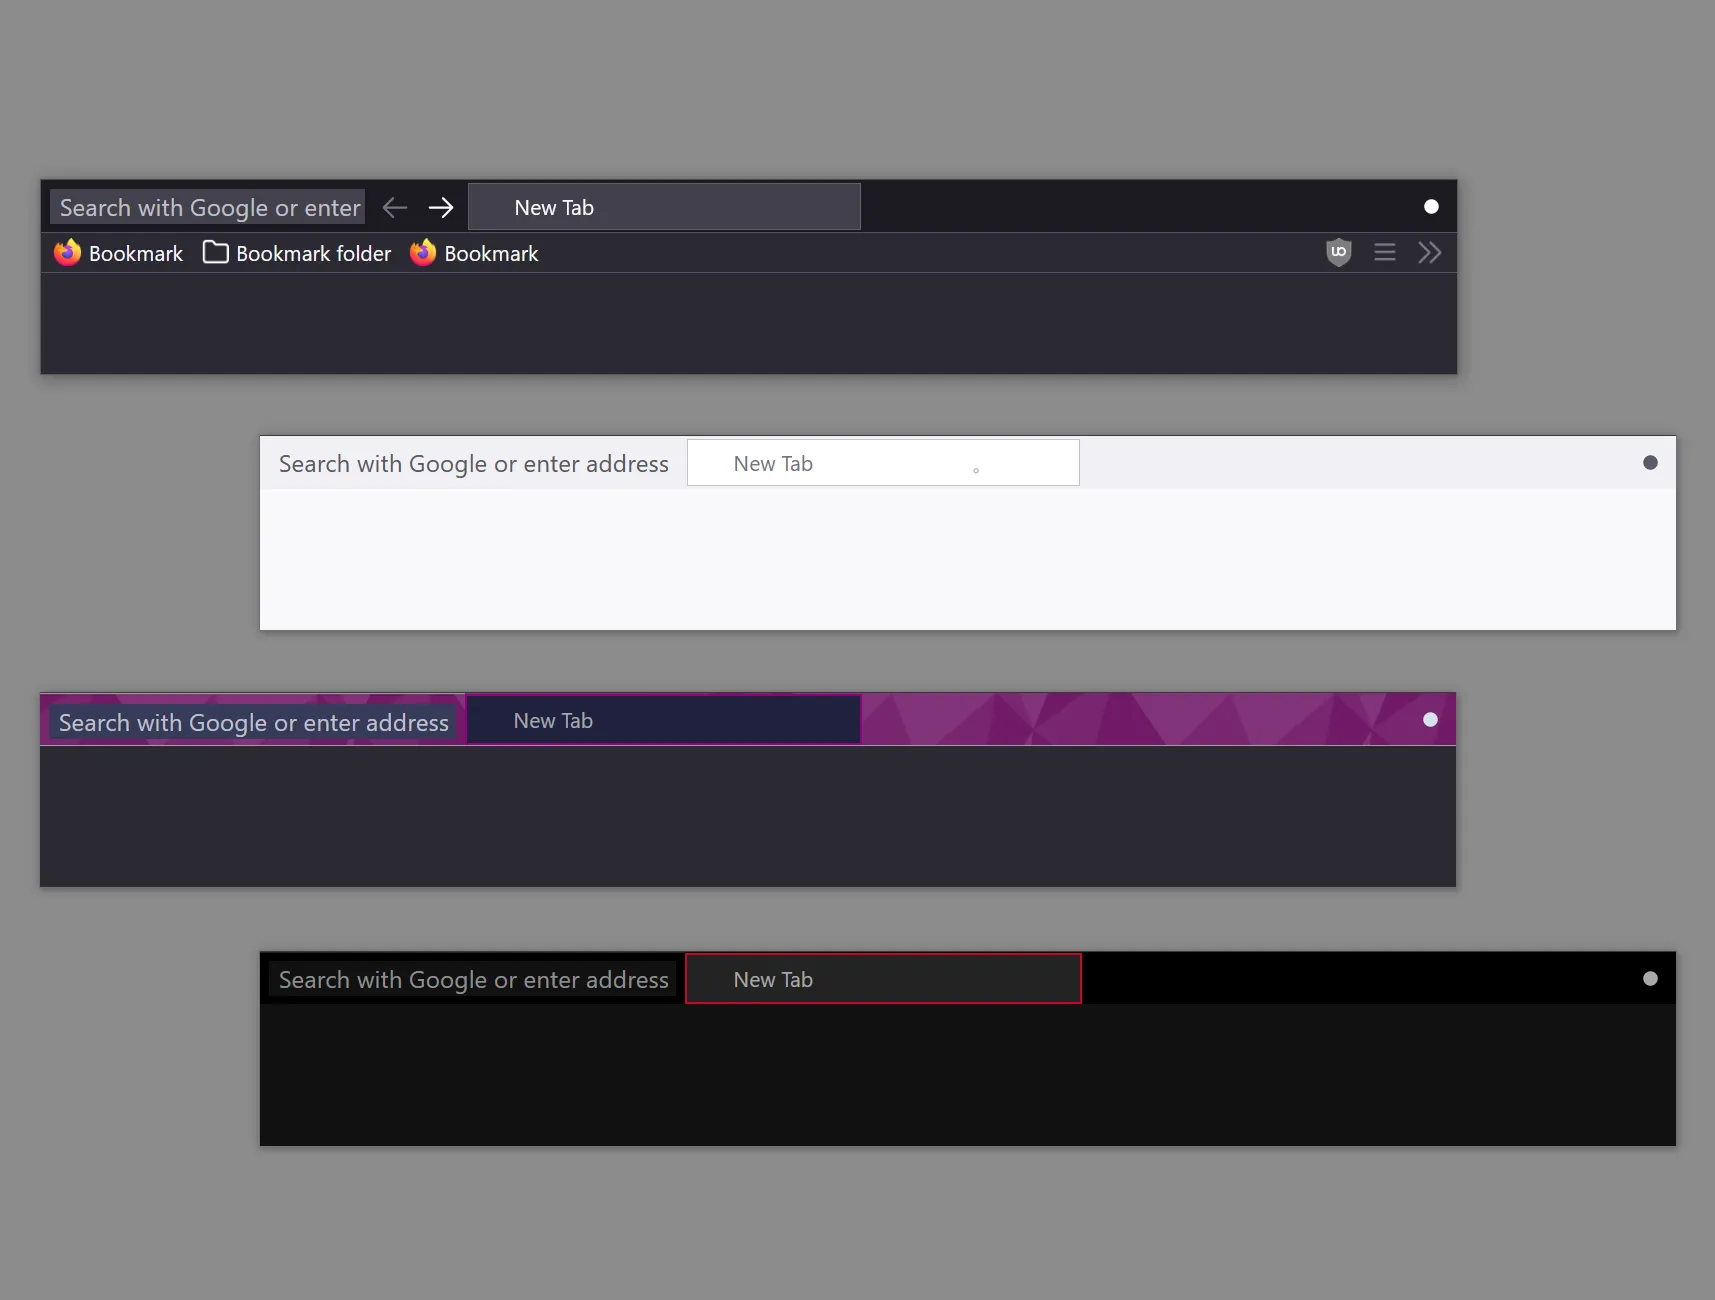Image resolution: width=1715 pixels, height=1300 pixels.
Task: Expand the overflow toolbar chevron
Action: [x=1429, y=252]
